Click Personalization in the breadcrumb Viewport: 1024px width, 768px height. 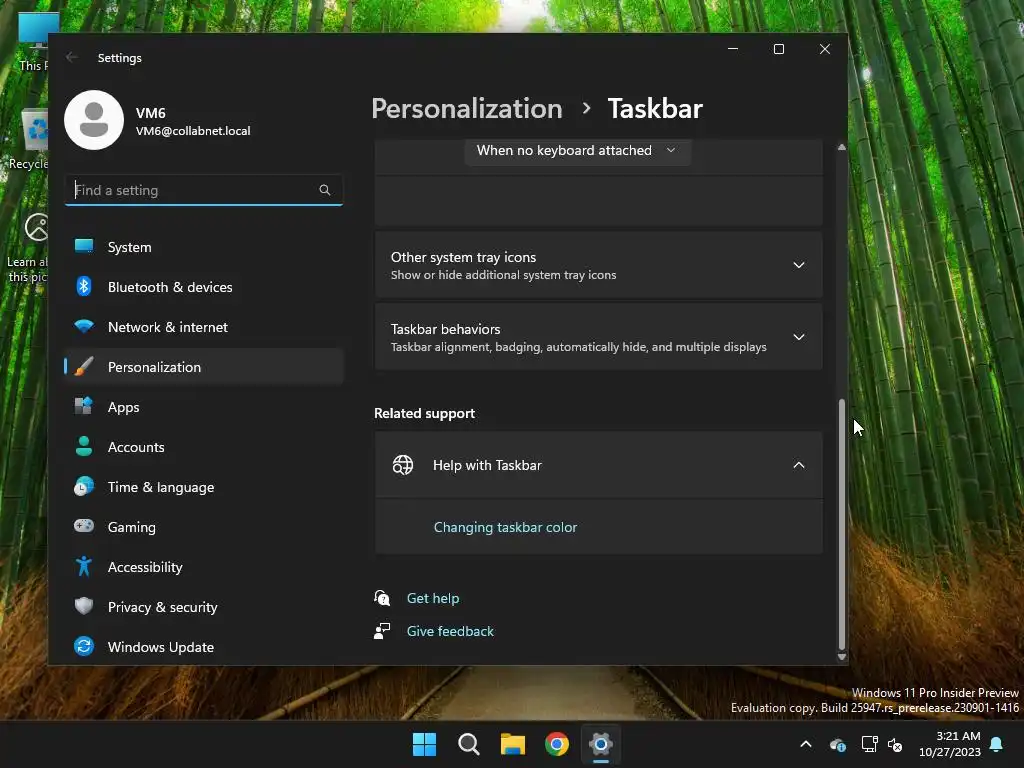pyautogui.click(x=467, y=108)
